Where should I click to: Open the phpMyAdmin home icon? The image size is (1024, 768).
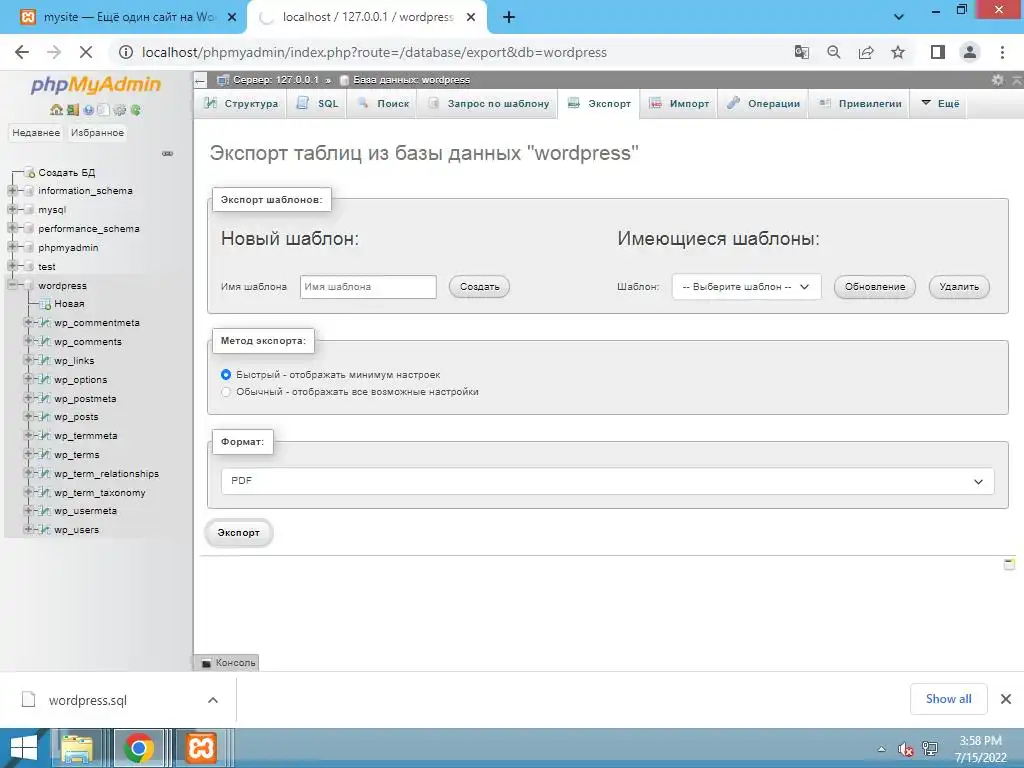[x=57, y=110]
